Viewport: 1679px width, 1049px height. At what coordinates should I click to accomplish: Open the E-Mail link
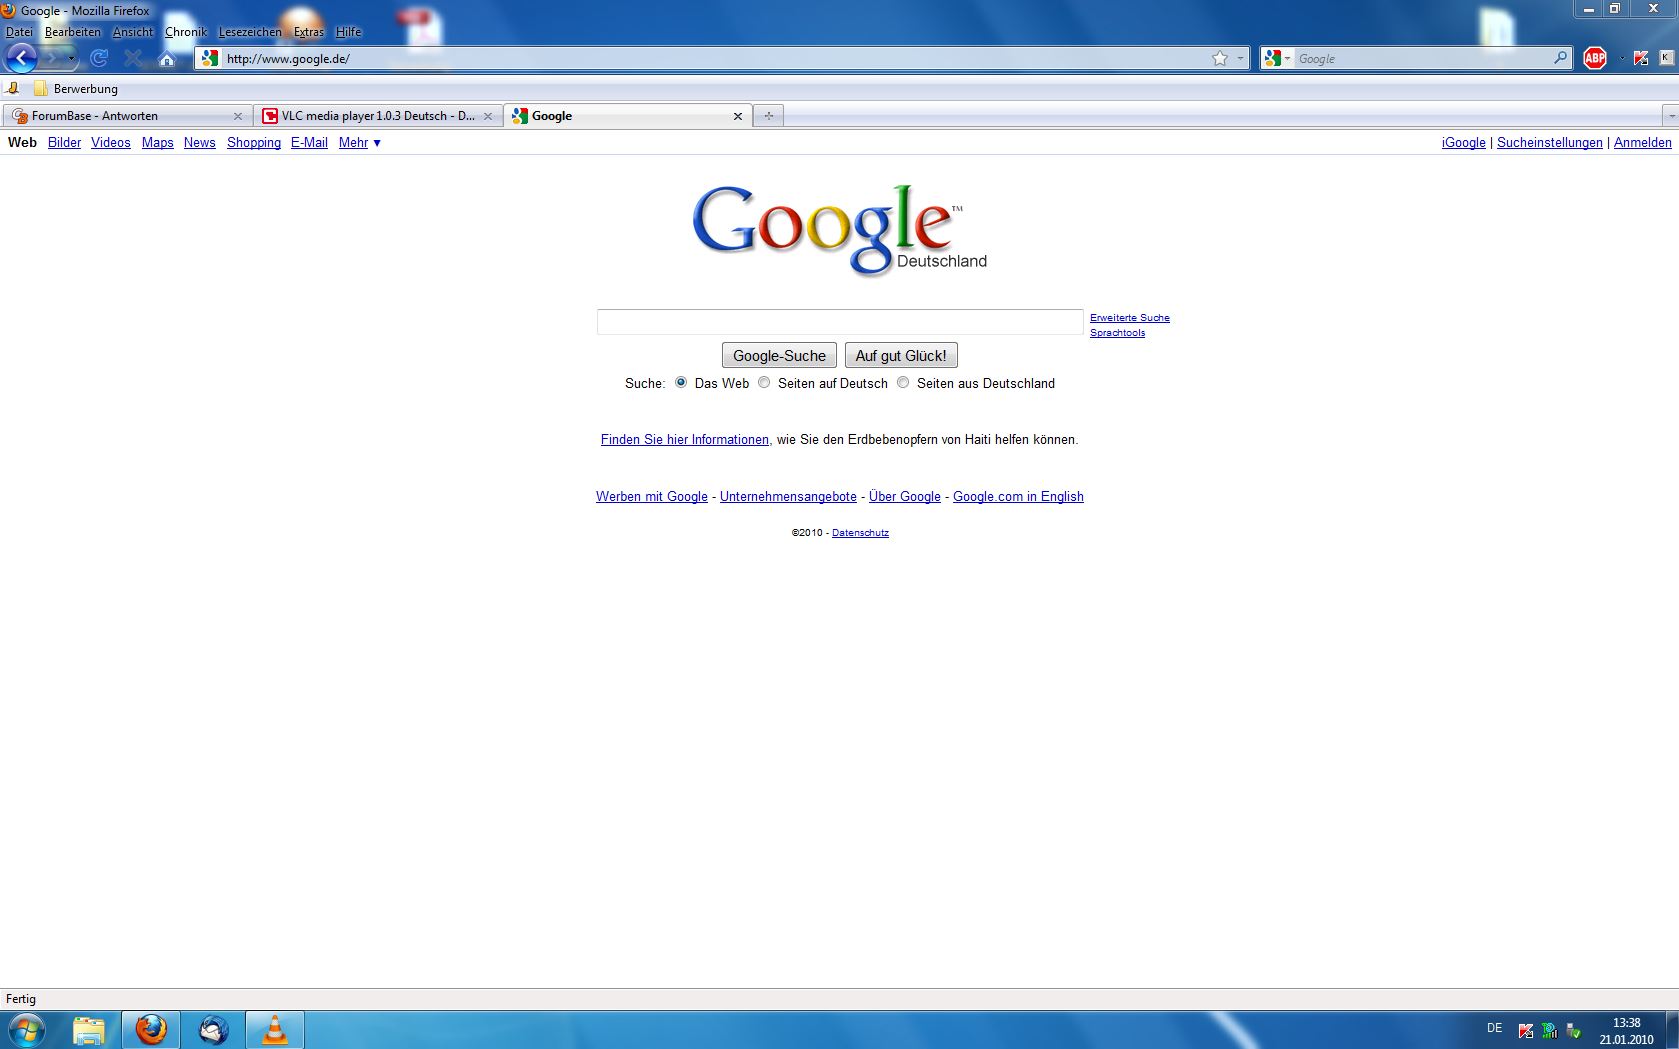(309, 143)
